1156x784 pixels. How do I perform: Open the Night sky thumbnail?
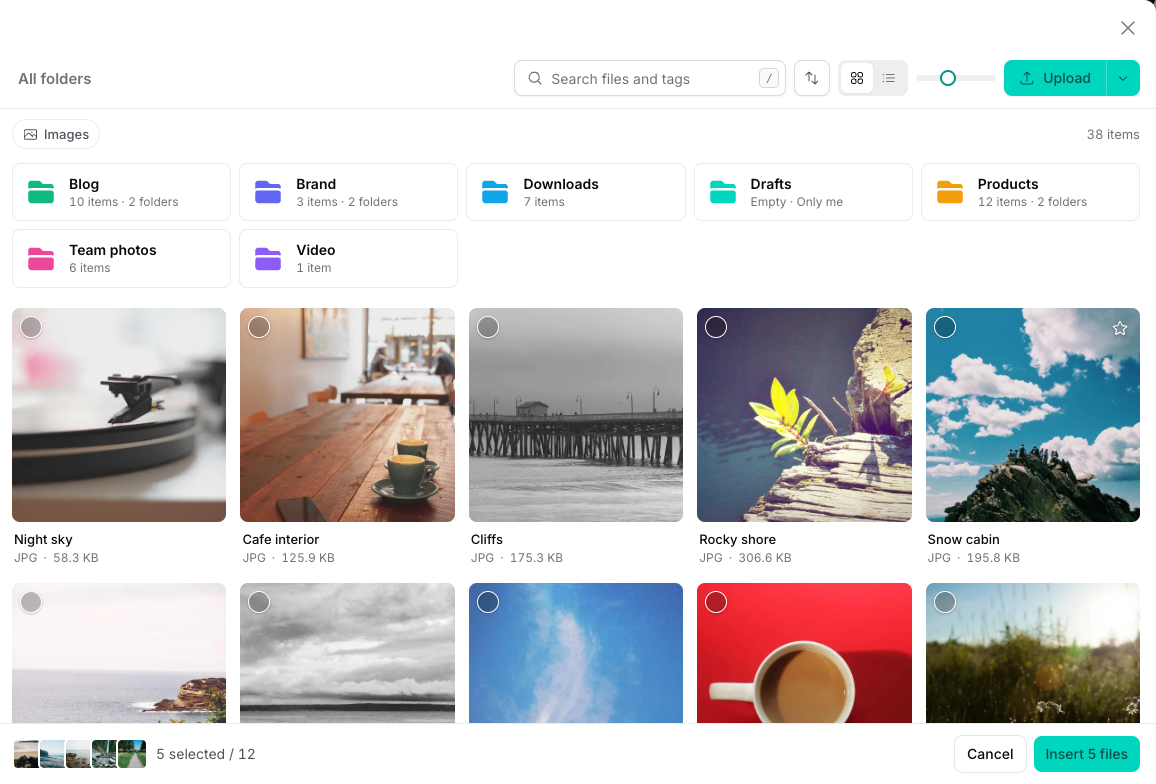click(x=119, y=415)
